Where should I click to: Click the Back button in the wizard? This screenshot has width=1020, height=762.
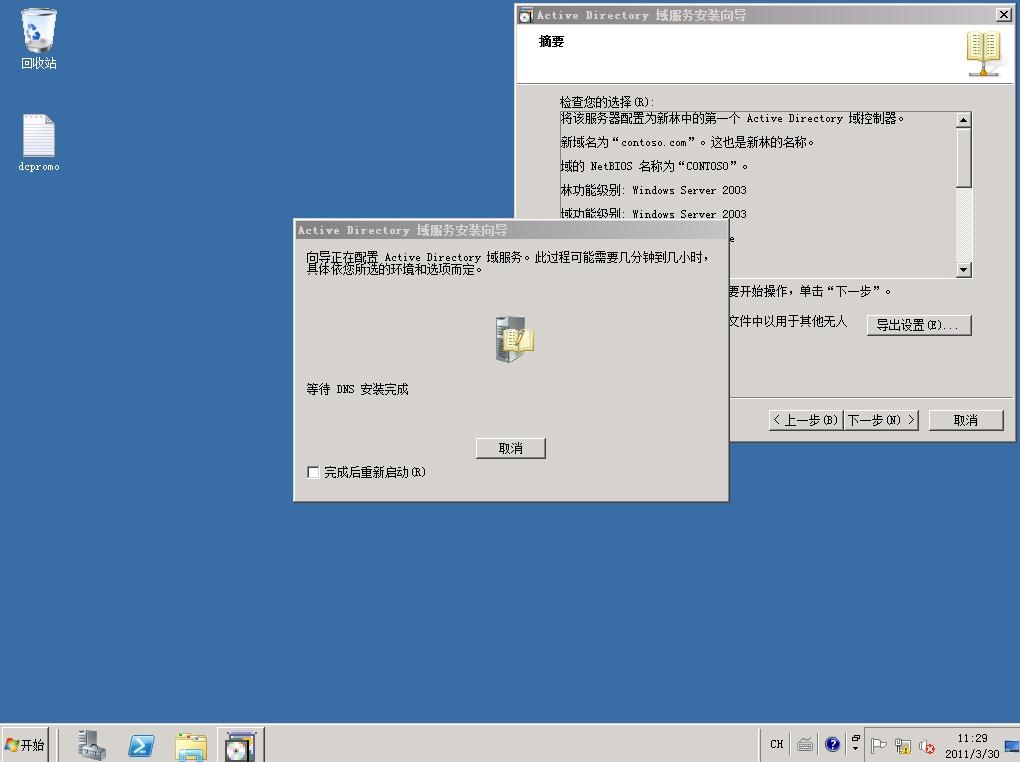[x=806, y=420]
